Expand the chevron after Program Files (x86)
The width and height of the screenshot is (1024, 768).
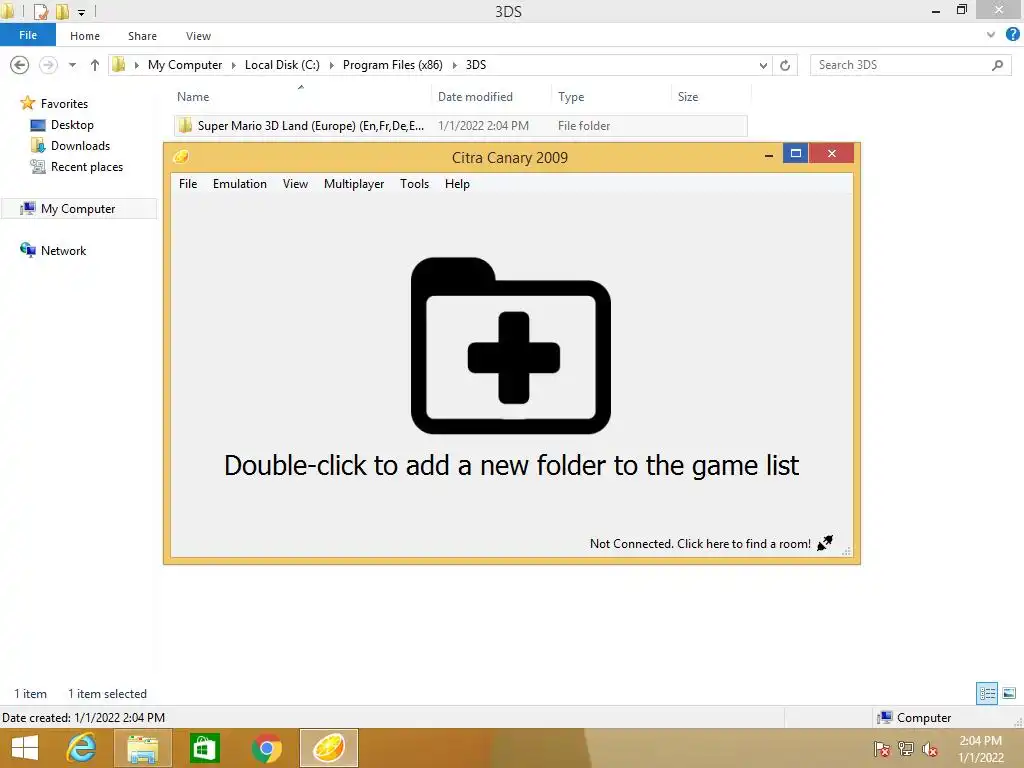(455, 65)
